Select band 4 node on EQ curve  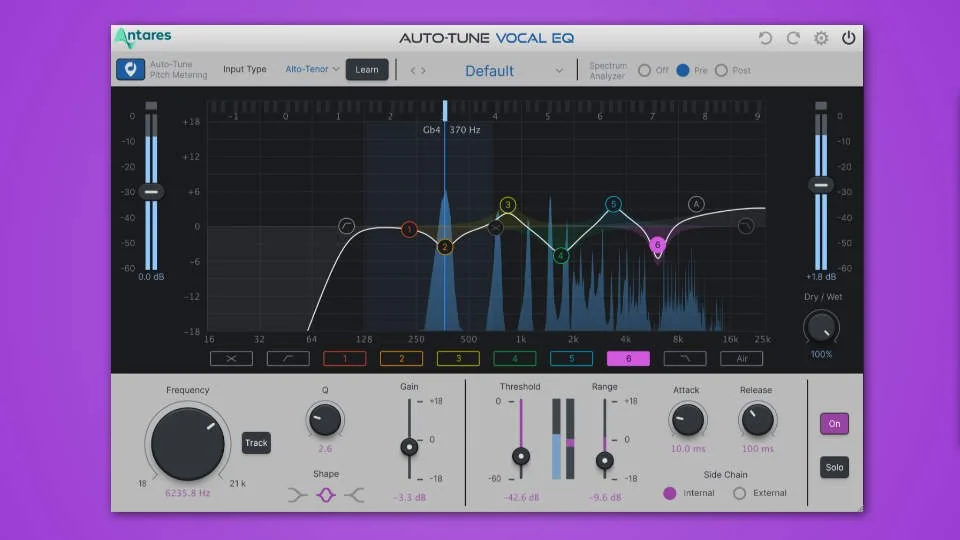(x=560, y=255)
